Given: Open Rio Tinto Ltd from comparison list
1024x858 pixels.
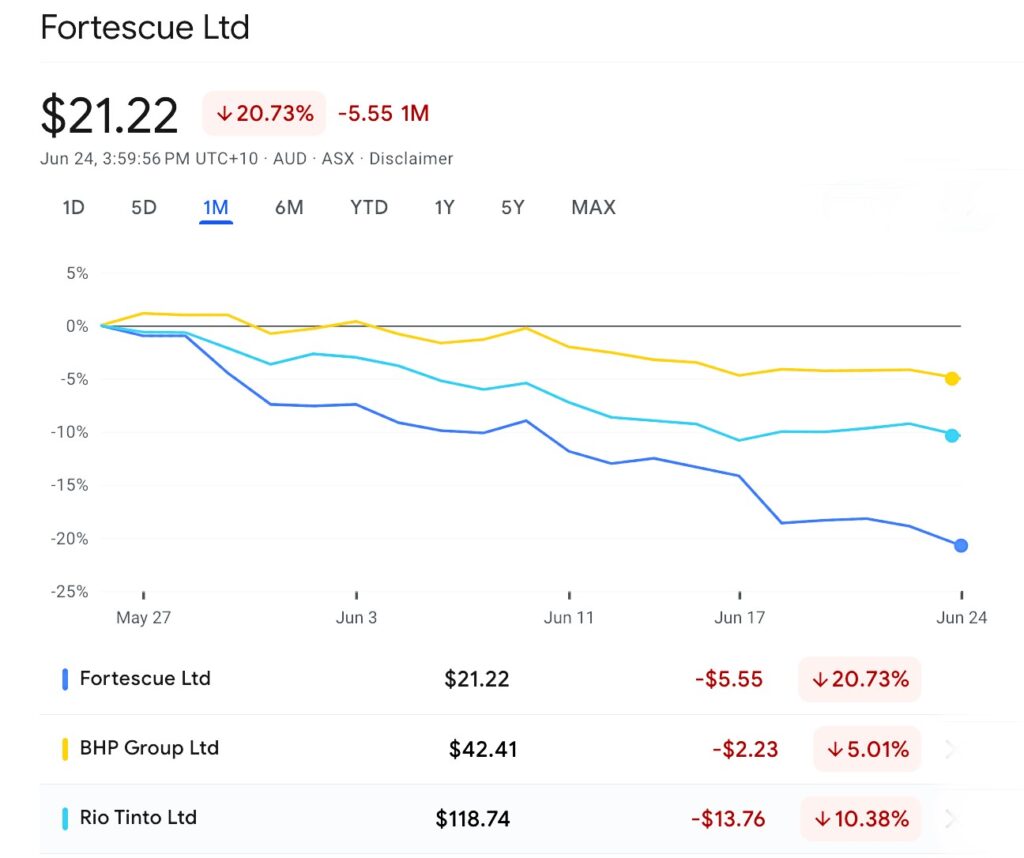Looking at the screenshot, I should click(x=138, y=818).
